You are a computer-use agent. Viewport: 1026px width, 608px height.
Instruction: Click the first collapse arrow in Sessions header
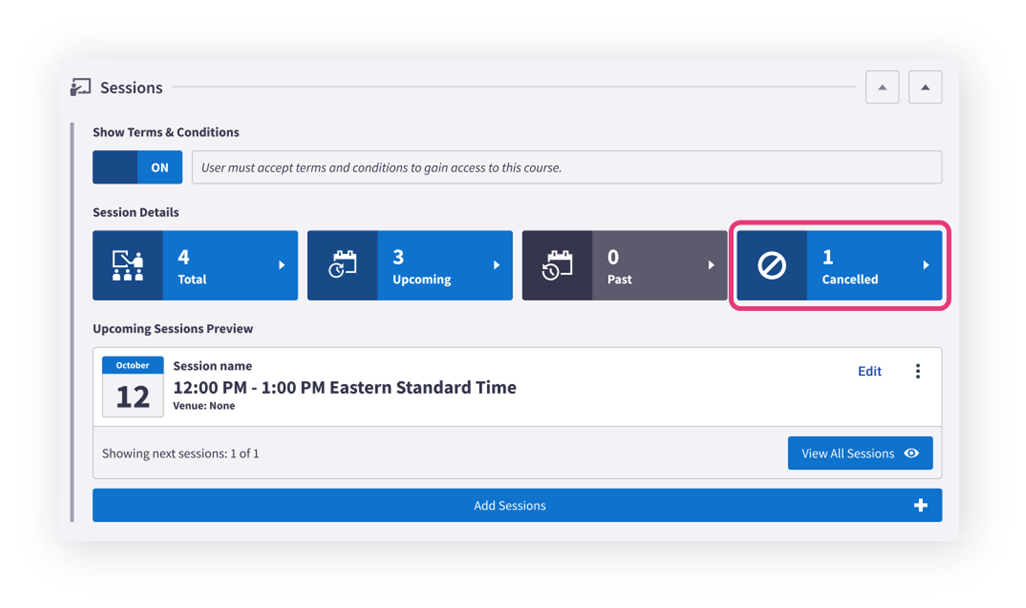pyautogui.click(x=882, y=87)
